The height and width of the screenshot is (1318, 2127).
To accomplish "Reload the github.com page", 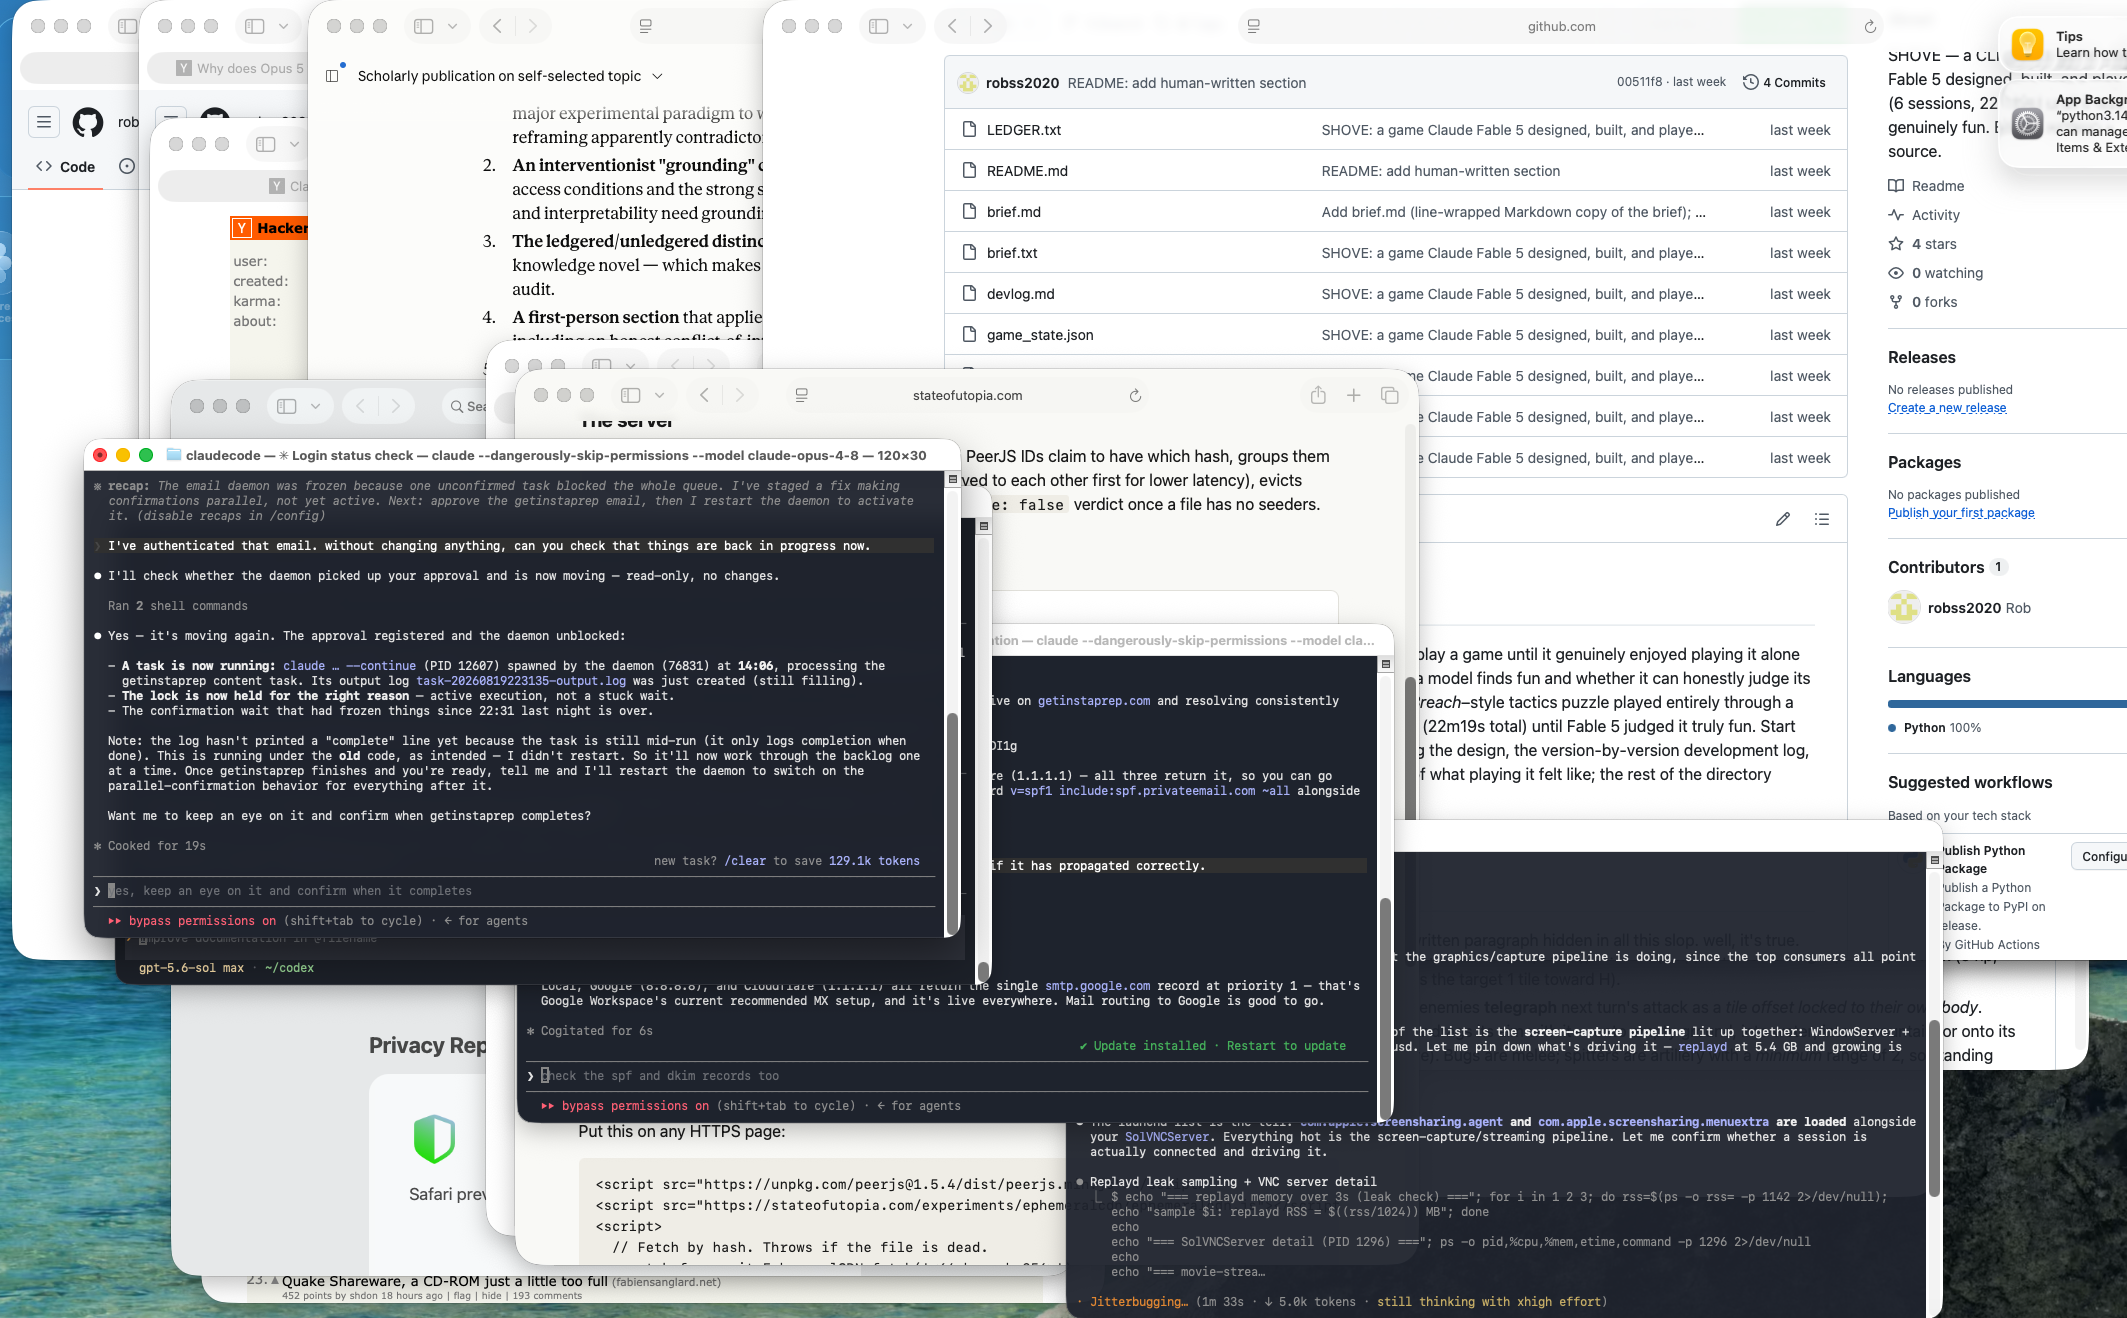I will [1869, 27].
